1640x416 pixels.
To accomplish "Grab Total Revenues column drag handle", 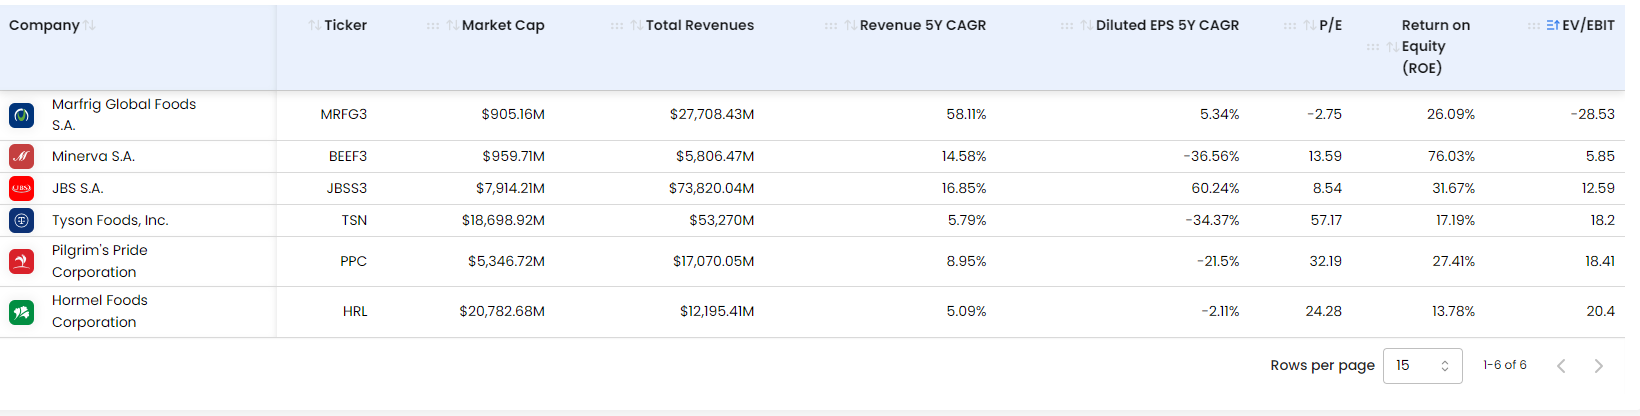I will tap(617, 25).
